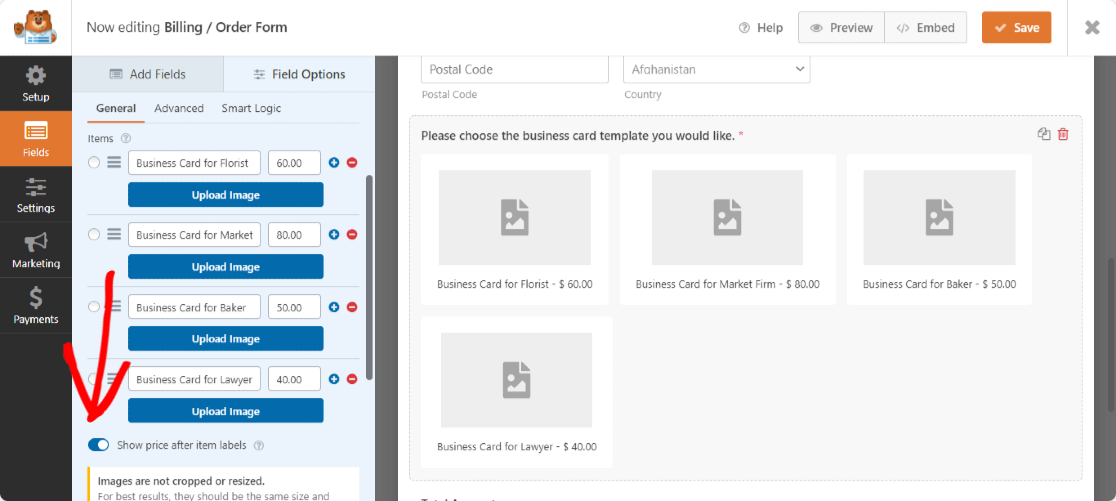Select the Advanced sub-tab
Viewport: 1116px width, 501px height.
point(179,108)
